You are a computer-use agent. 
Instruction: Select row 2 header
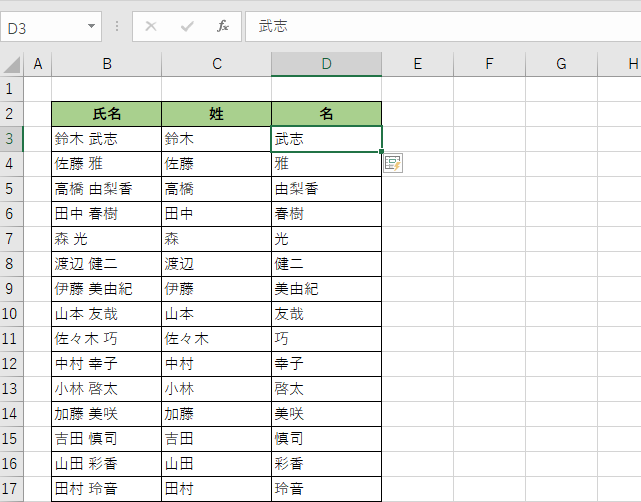(11, 114)
